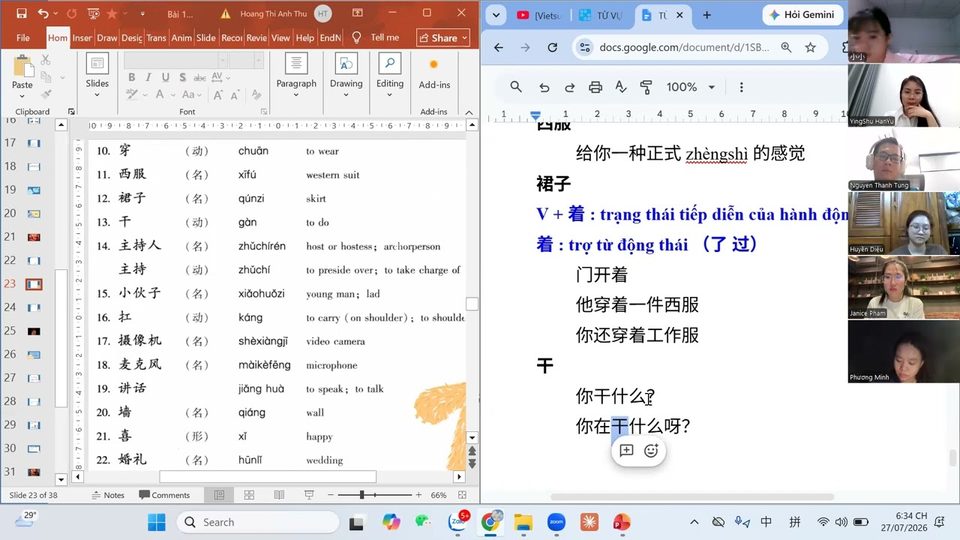Expand the Paragraph ribbon group
The image size is (960, 540).
click(x=296, y=75)
